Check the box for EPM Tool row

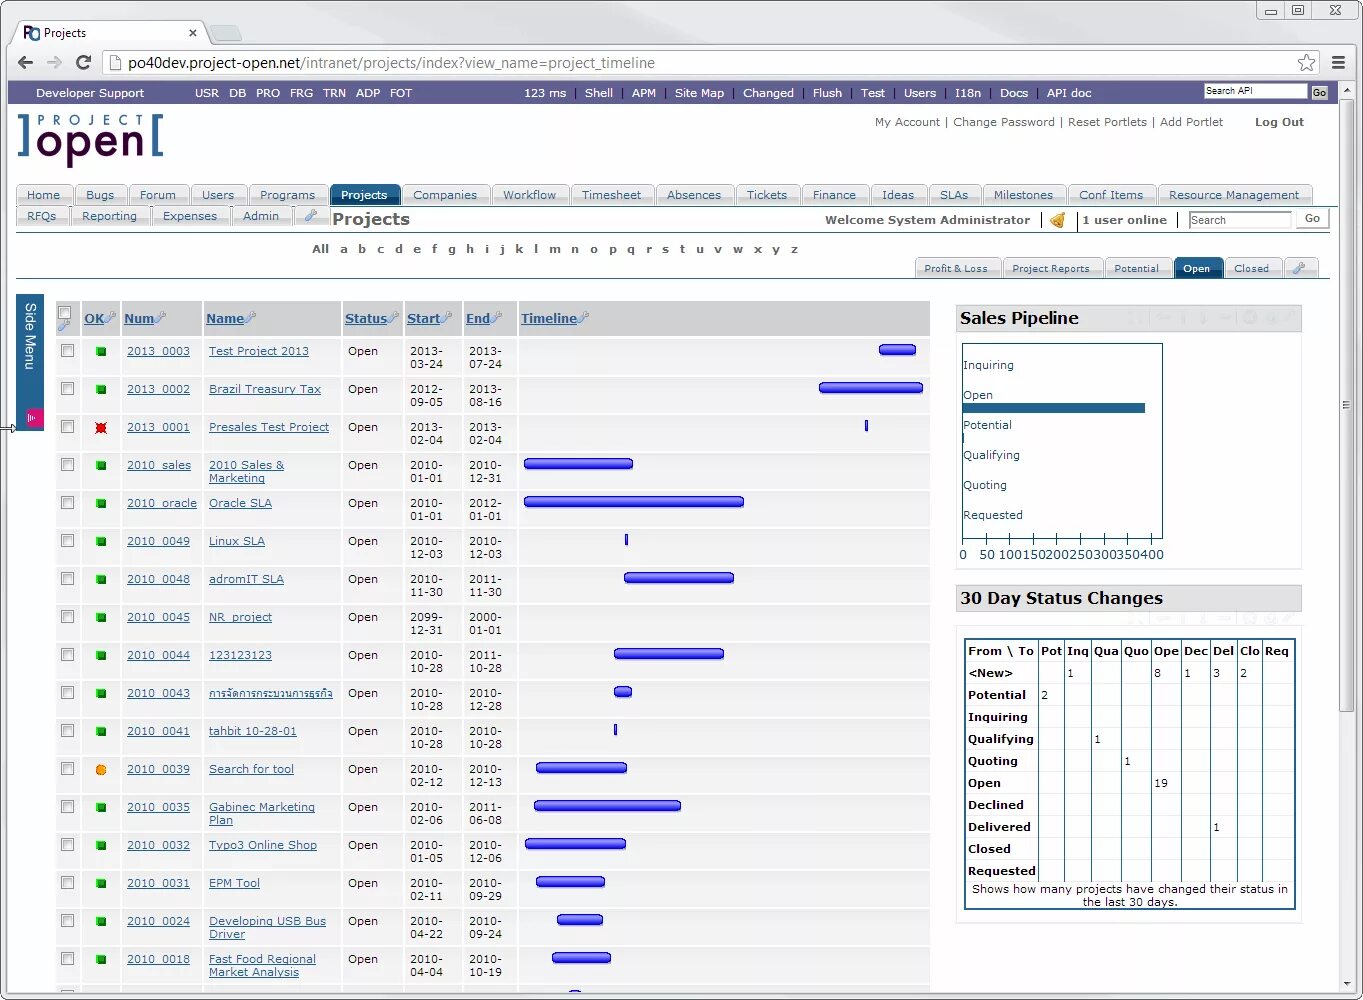(x=67, y=883)
